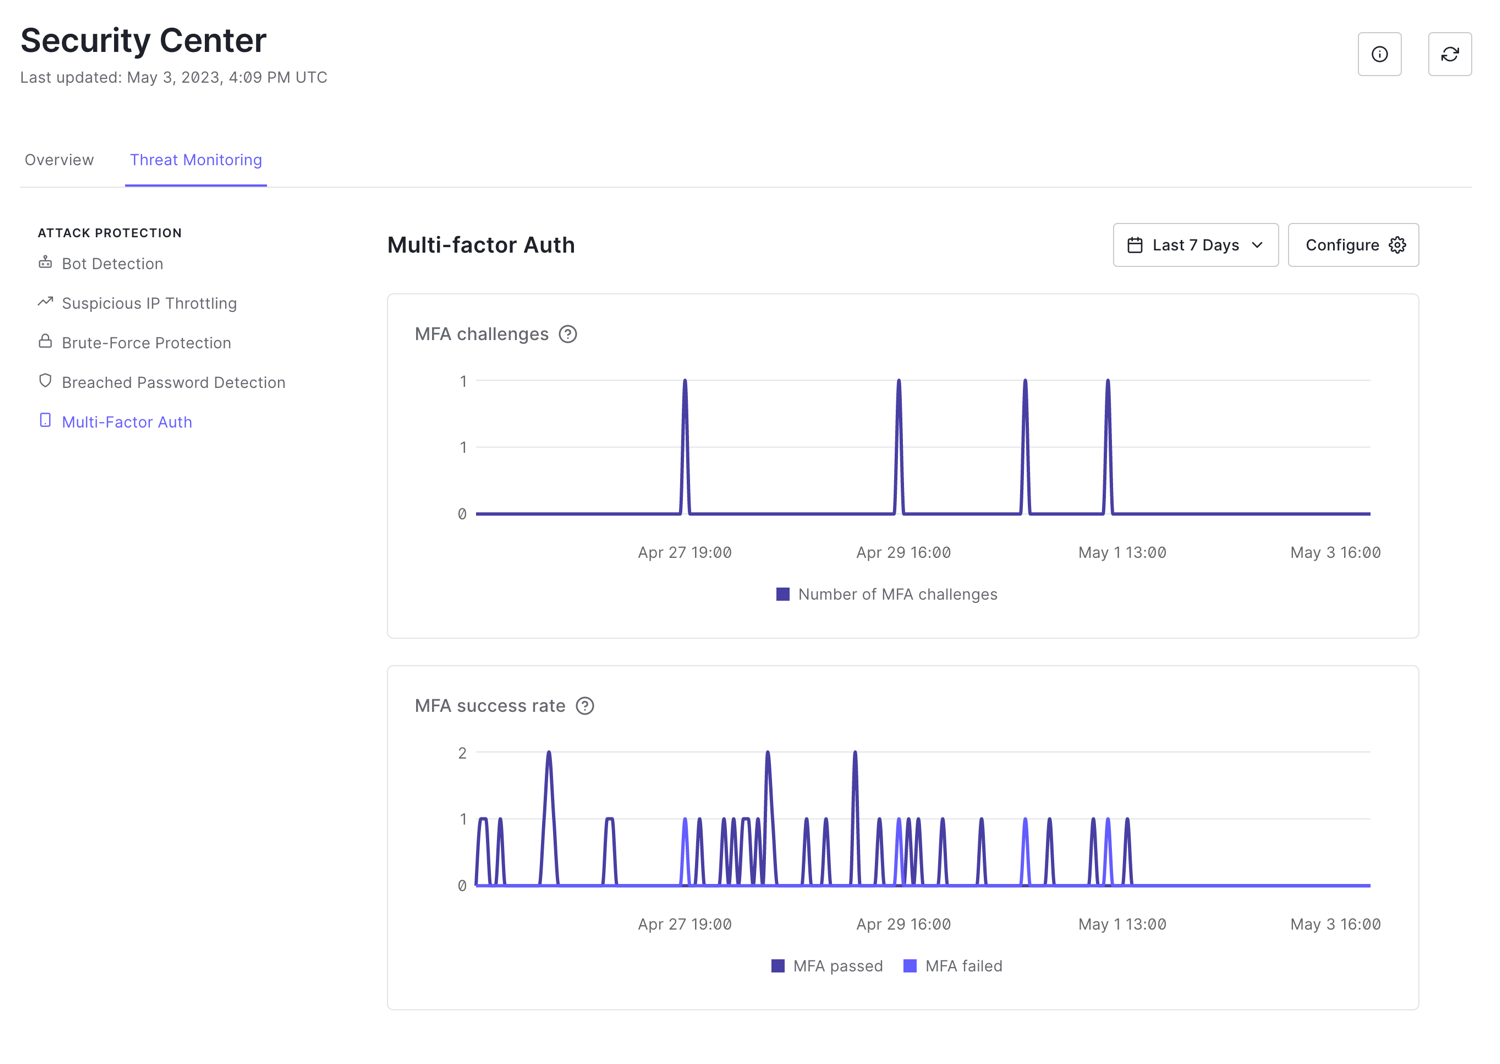The width and height of the screenshot is (1500, 1064).
Task: Switch to the Overview tab
Action: (59, 159)
